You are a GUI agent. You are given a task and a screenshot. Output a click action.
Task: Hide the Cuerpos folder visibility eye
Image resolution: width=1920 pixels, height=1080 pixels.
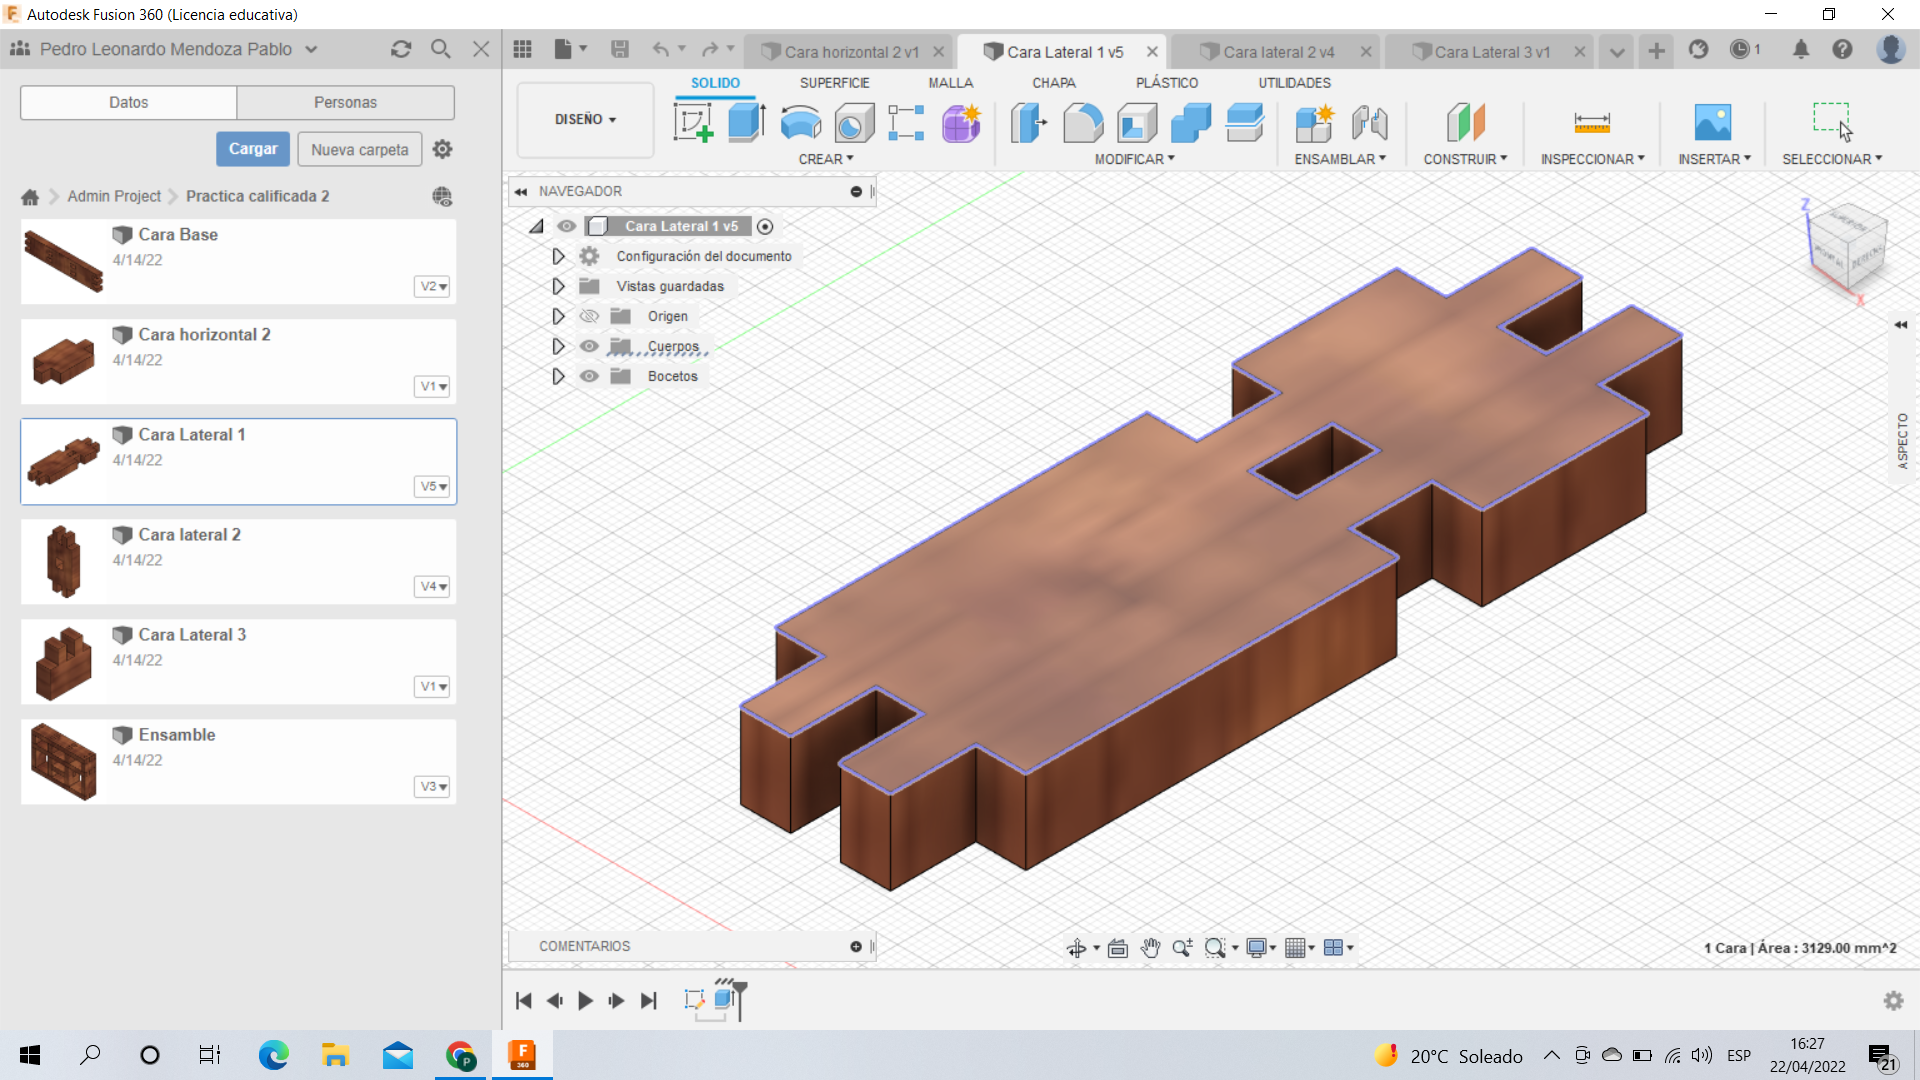pos(589,346)
